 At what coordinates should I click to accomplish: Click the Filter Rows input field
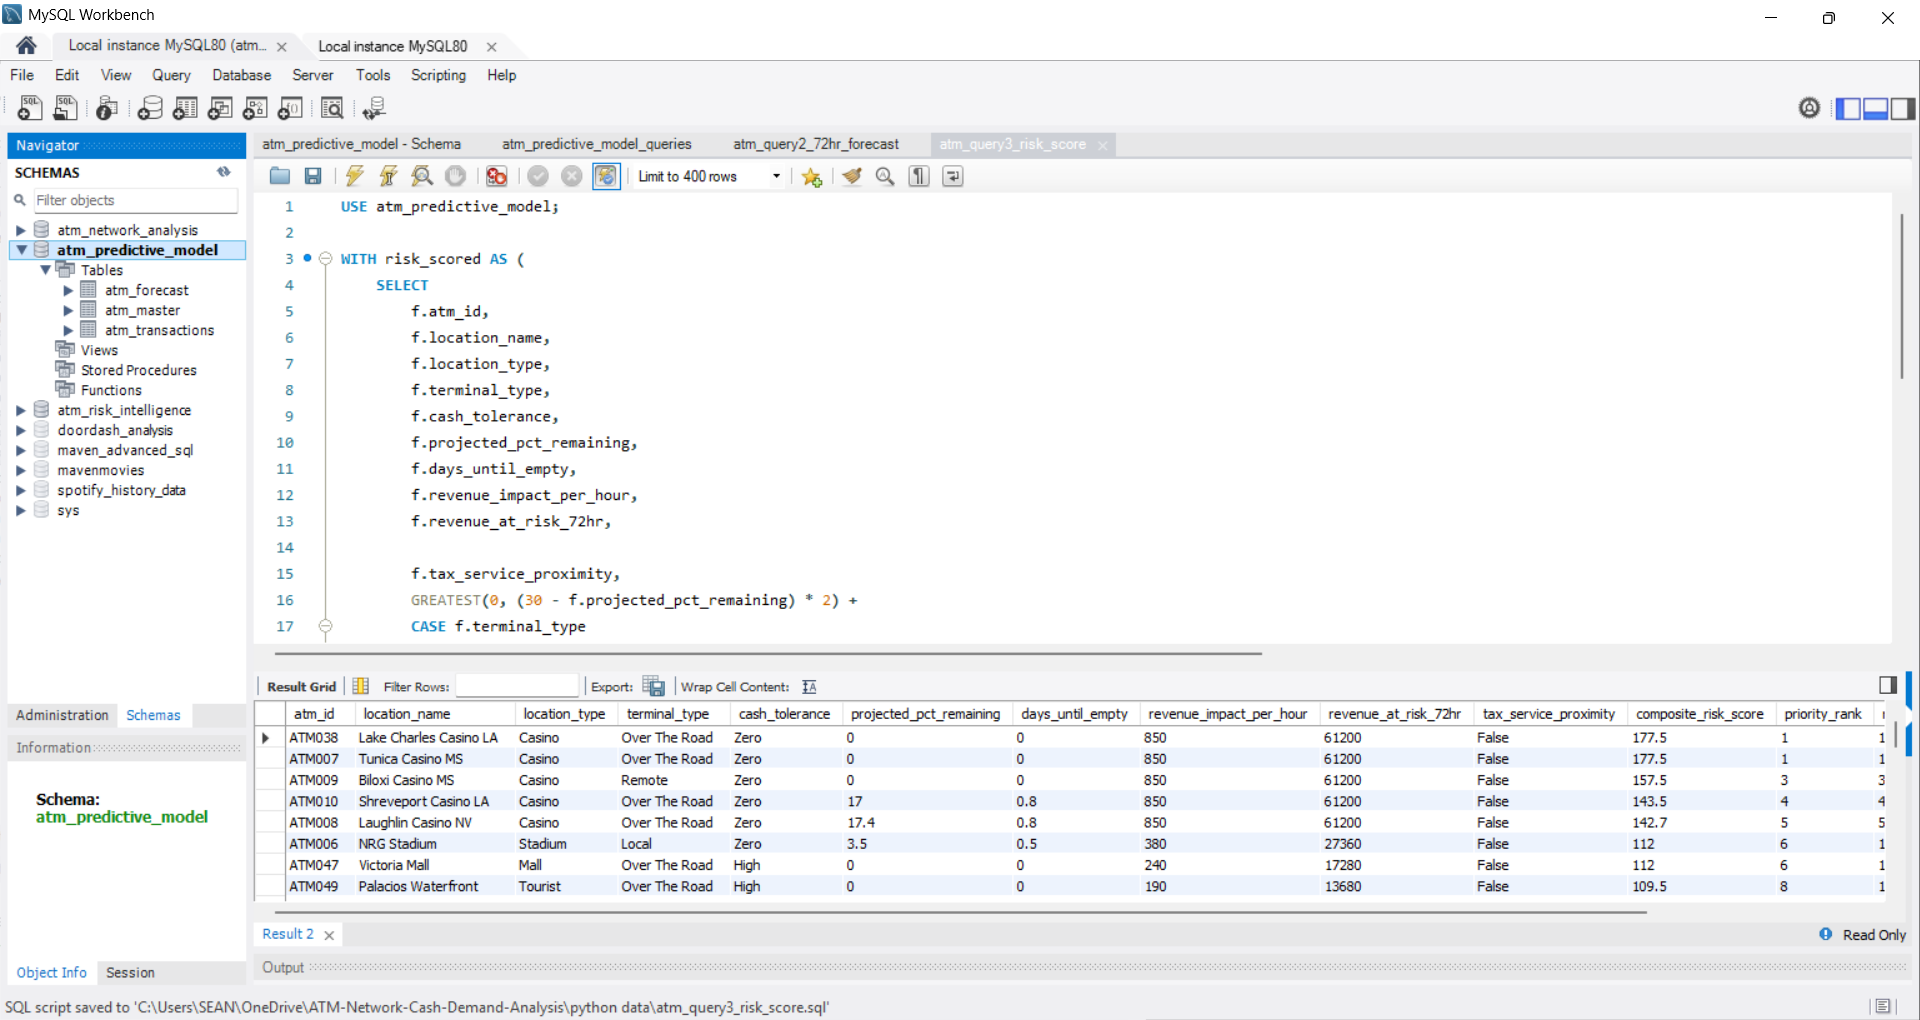pyautogui.click(x=517, y=686)
